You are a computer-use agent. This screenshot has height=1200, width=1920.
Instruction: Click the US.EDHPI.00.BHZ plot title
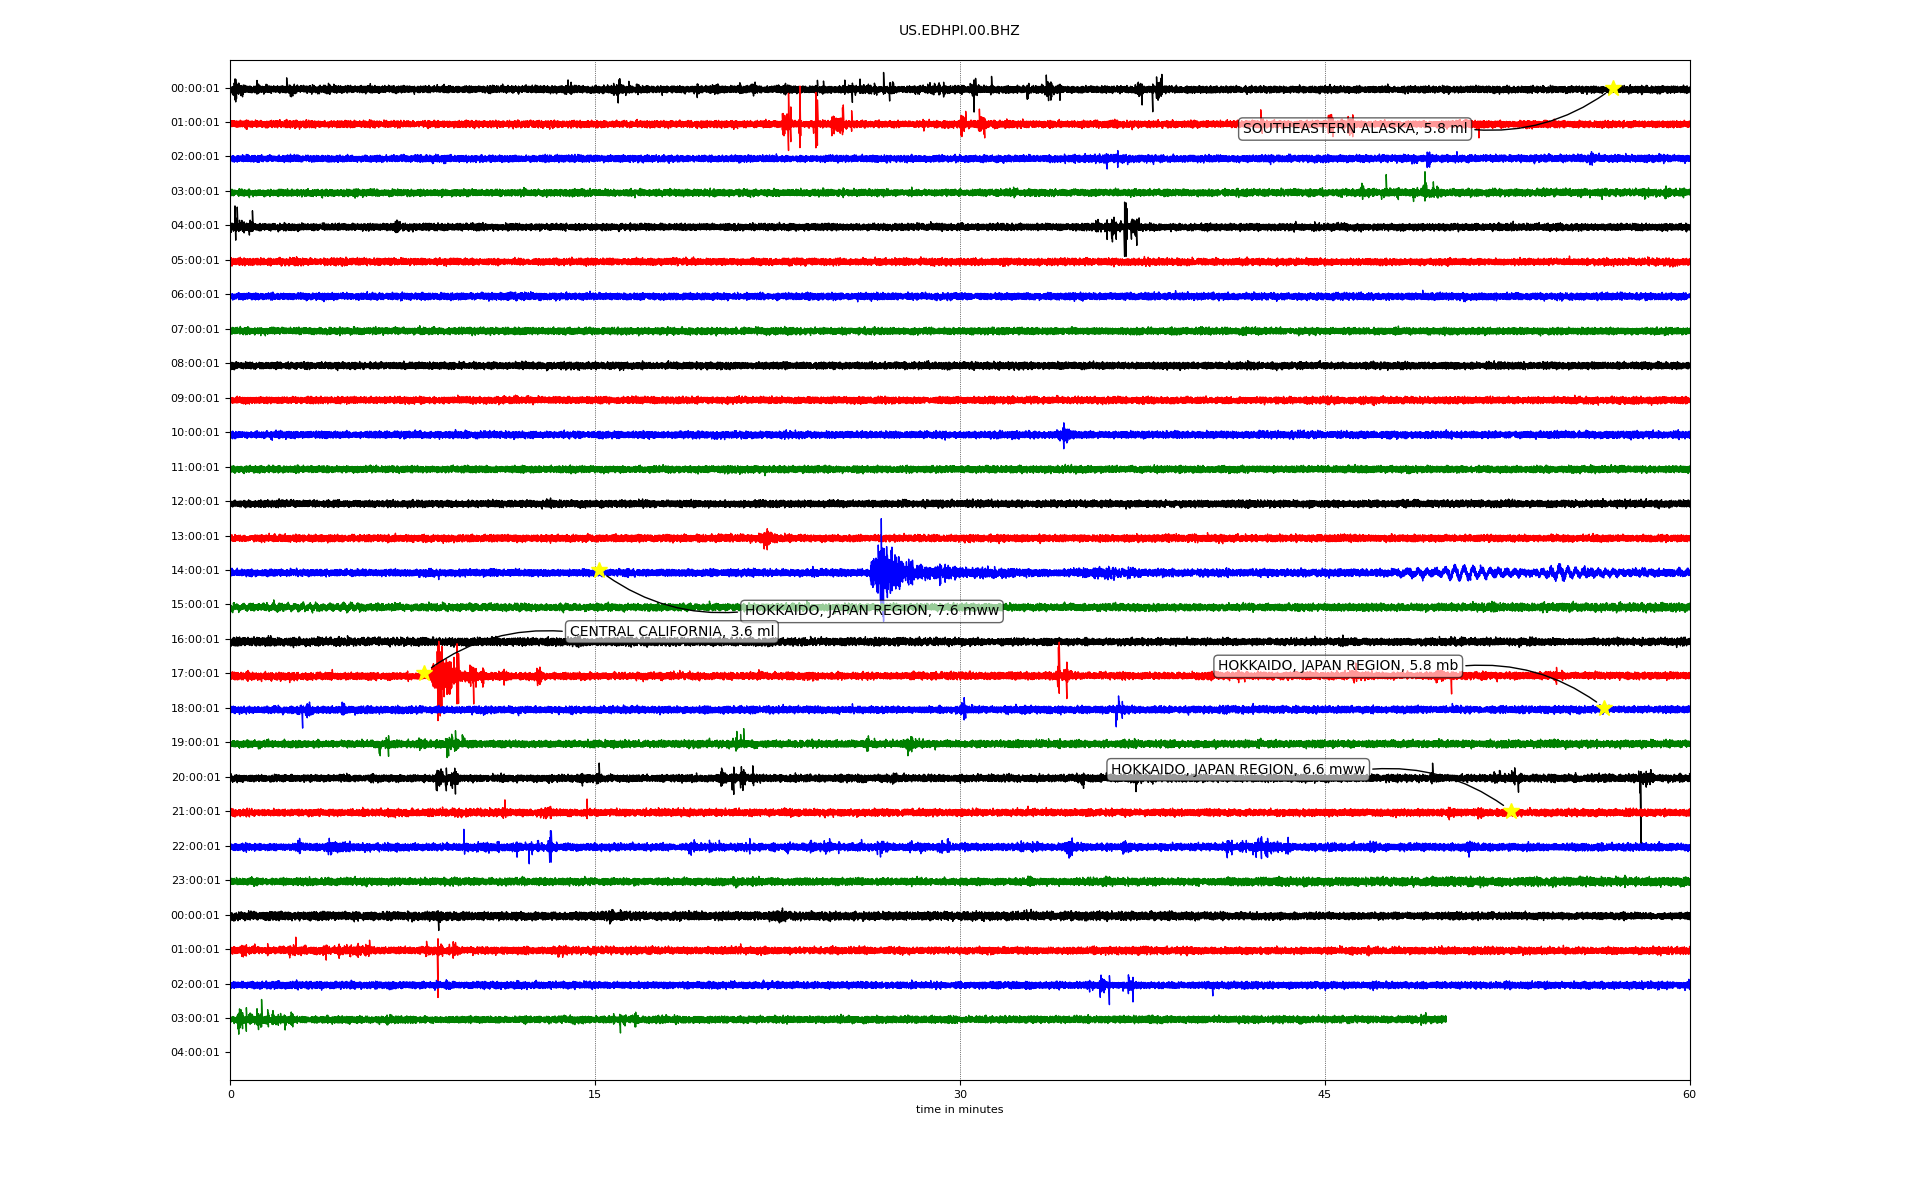[959, 31]
